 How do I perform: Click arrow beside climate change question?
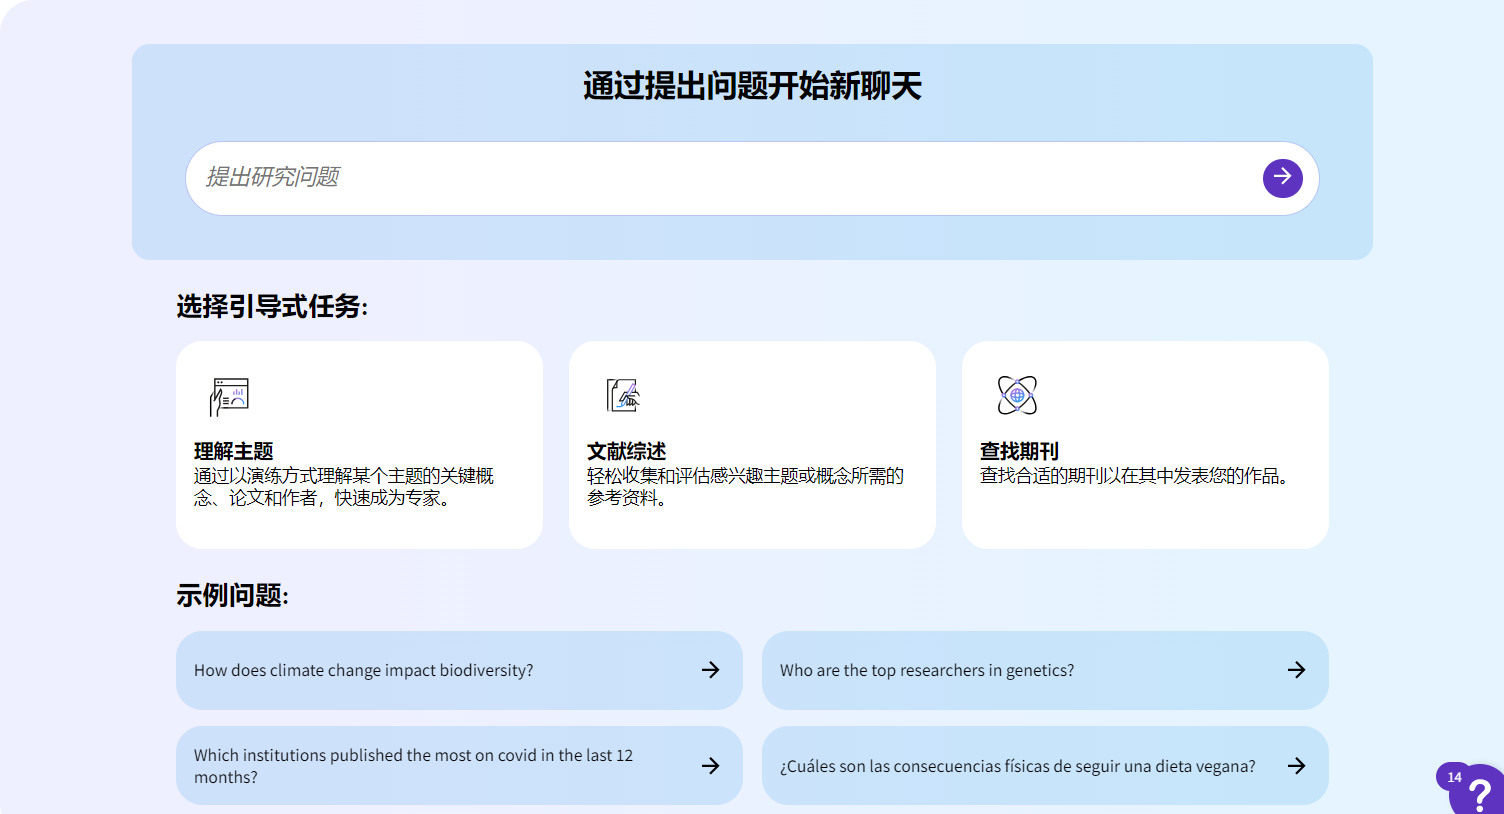(710, 670)
